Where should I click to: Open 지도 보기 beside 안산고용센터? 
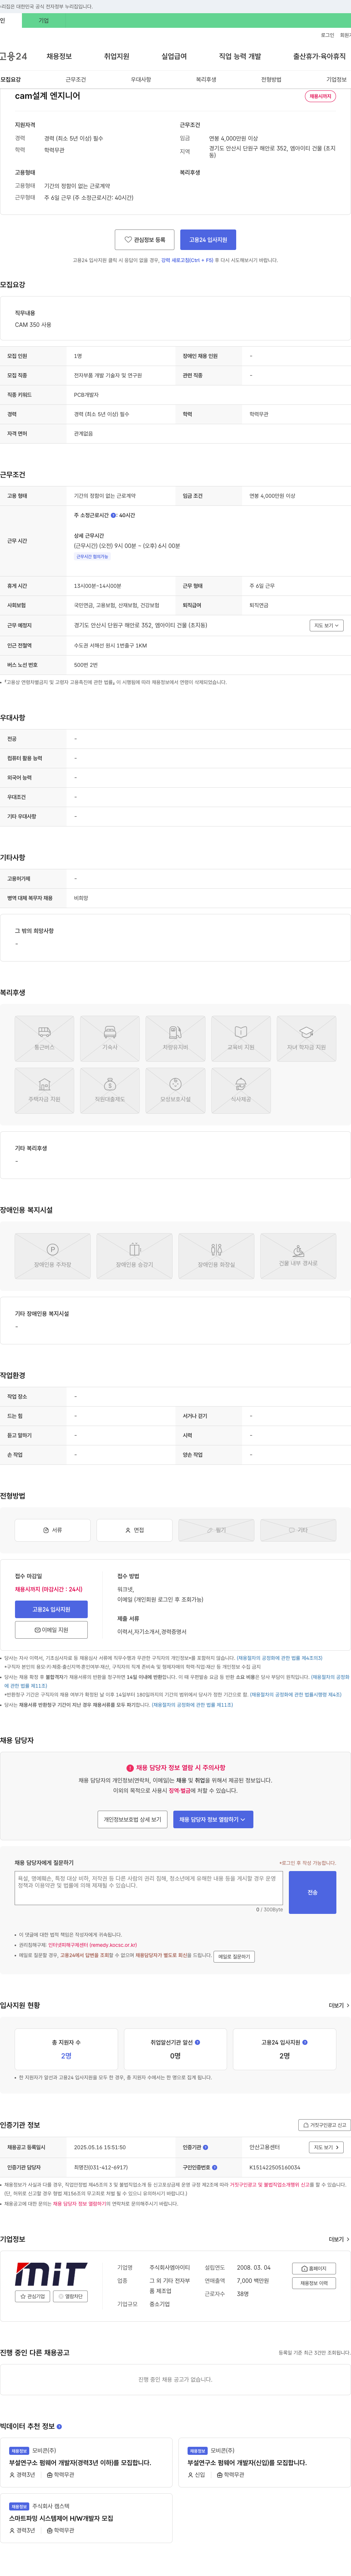[x=327, y=2147]
